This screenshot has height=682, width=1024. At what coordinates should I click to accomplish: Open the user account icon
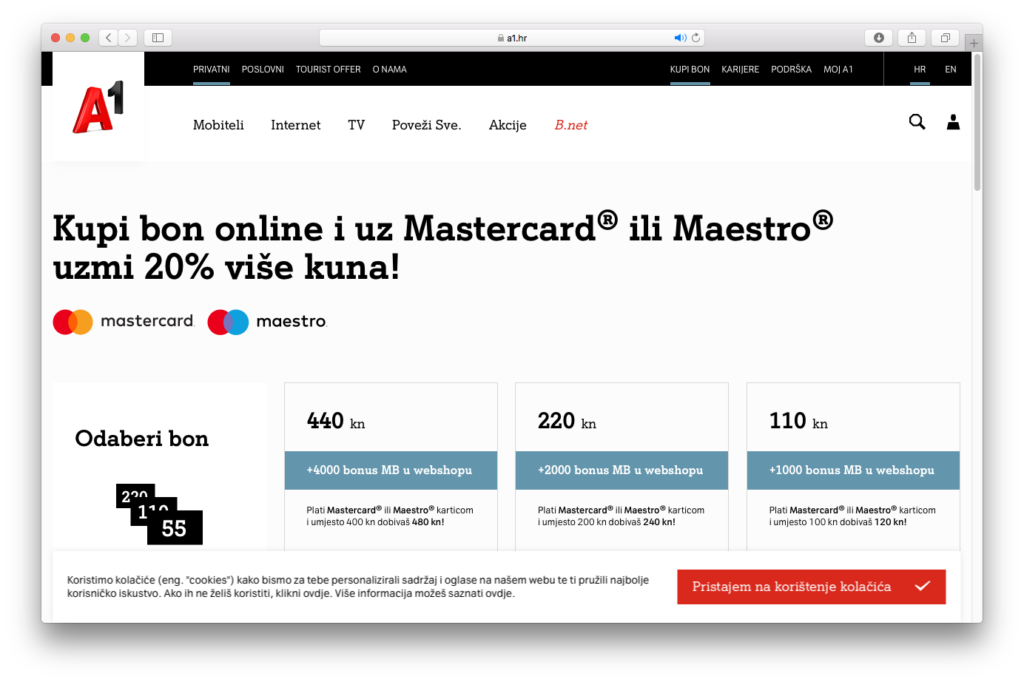953,122
